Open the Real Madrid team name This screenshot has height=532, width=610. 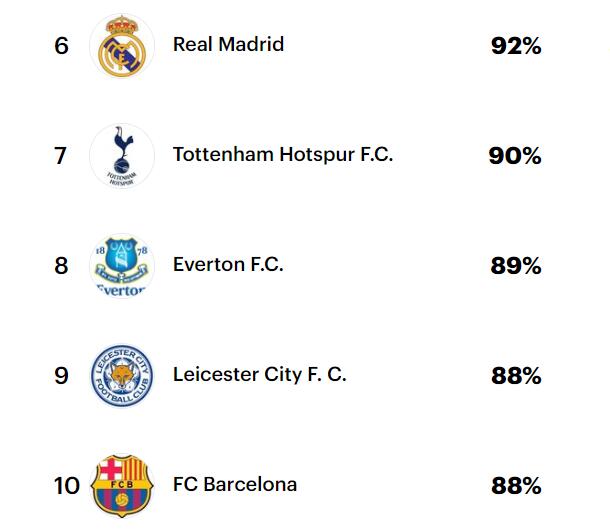click(x=228, y=44)
